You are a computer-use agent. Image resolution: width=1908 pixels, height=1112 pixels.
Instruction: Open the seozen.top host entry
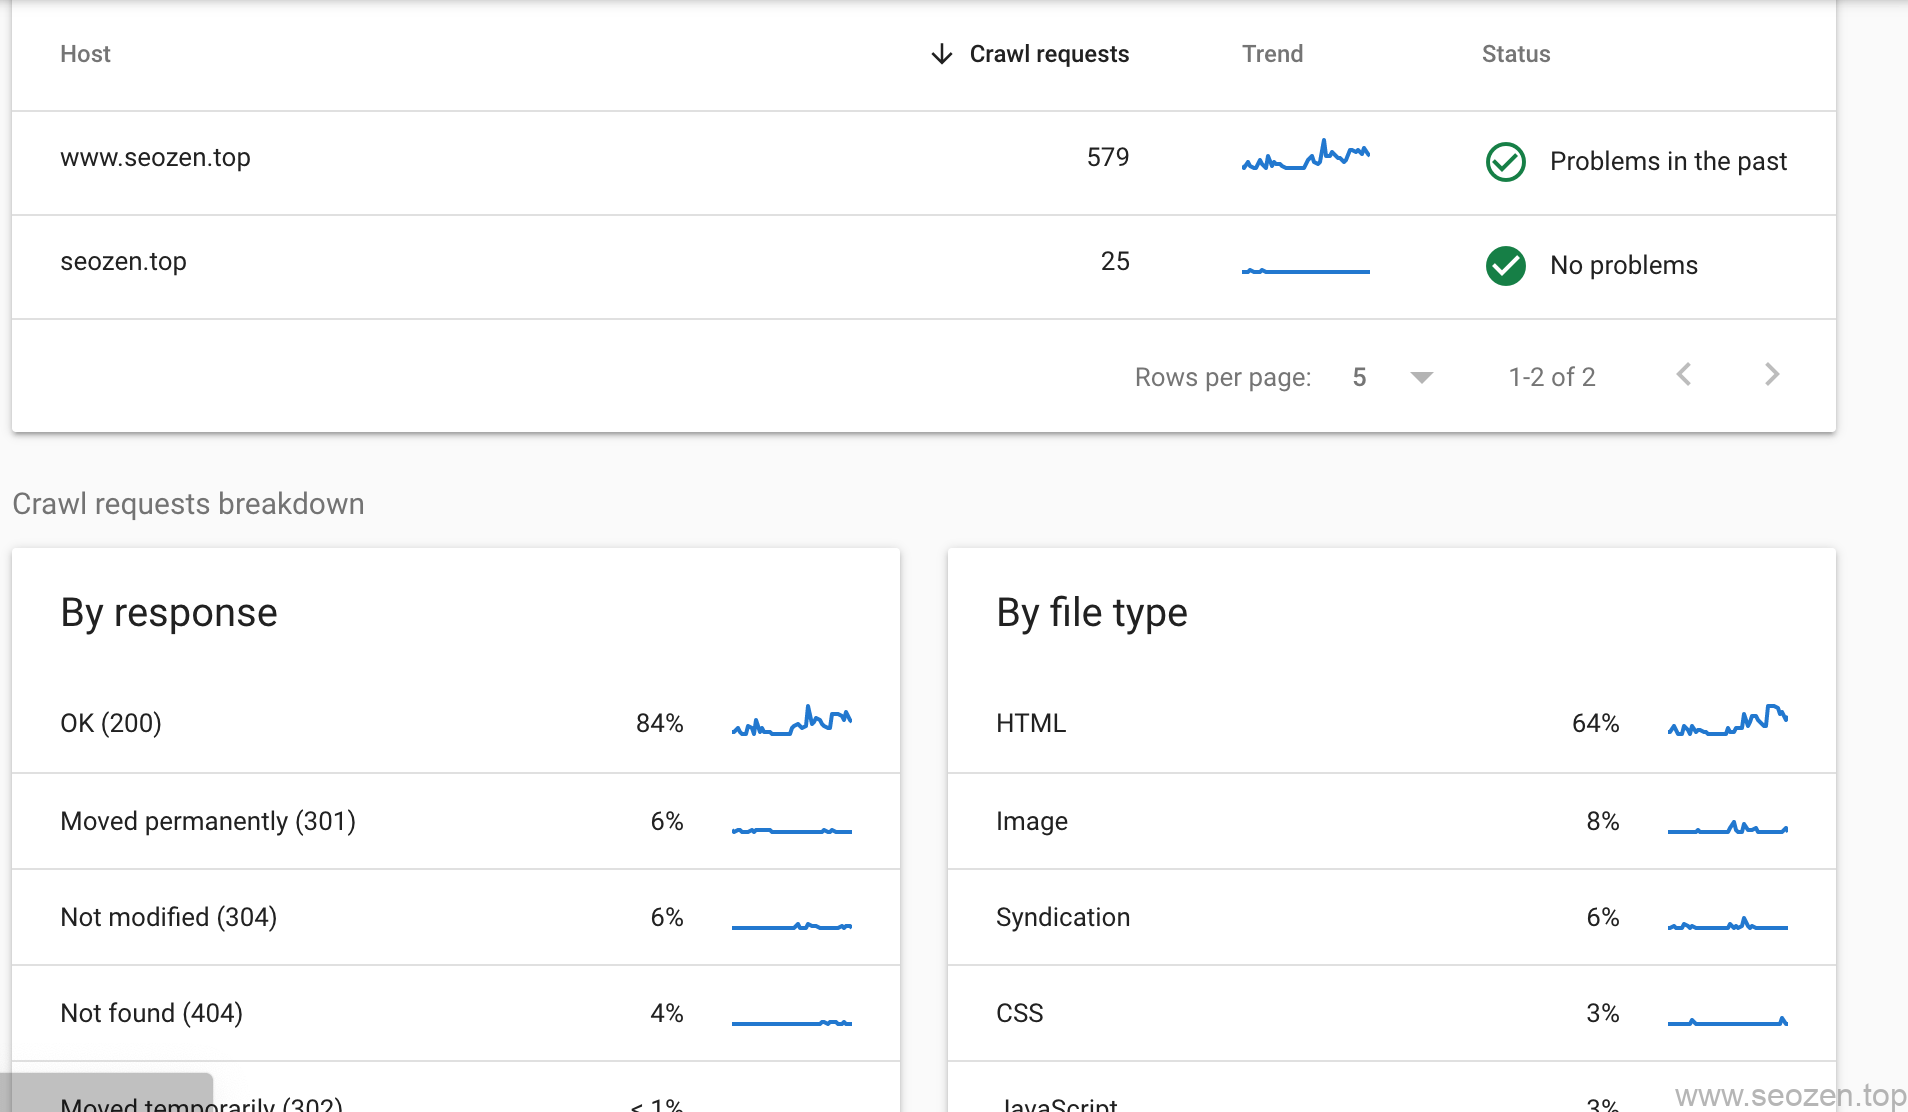click(124, 261)
